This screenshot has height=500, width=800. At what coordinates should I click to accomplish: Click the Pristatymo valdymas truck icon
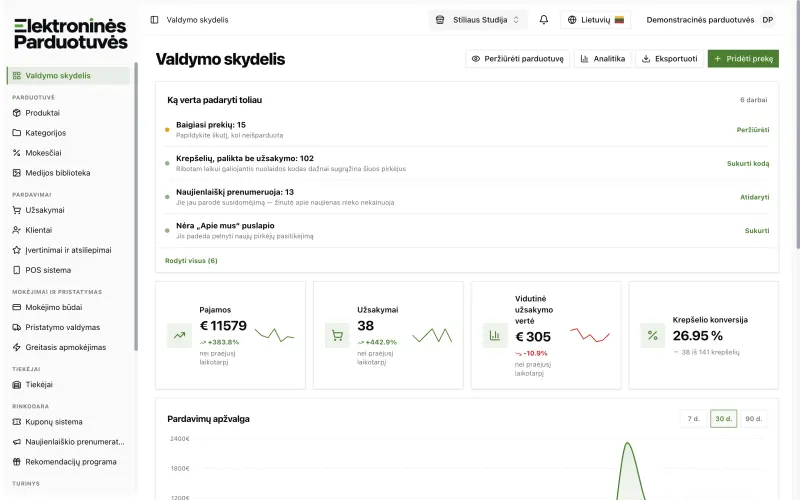(17, 327)
